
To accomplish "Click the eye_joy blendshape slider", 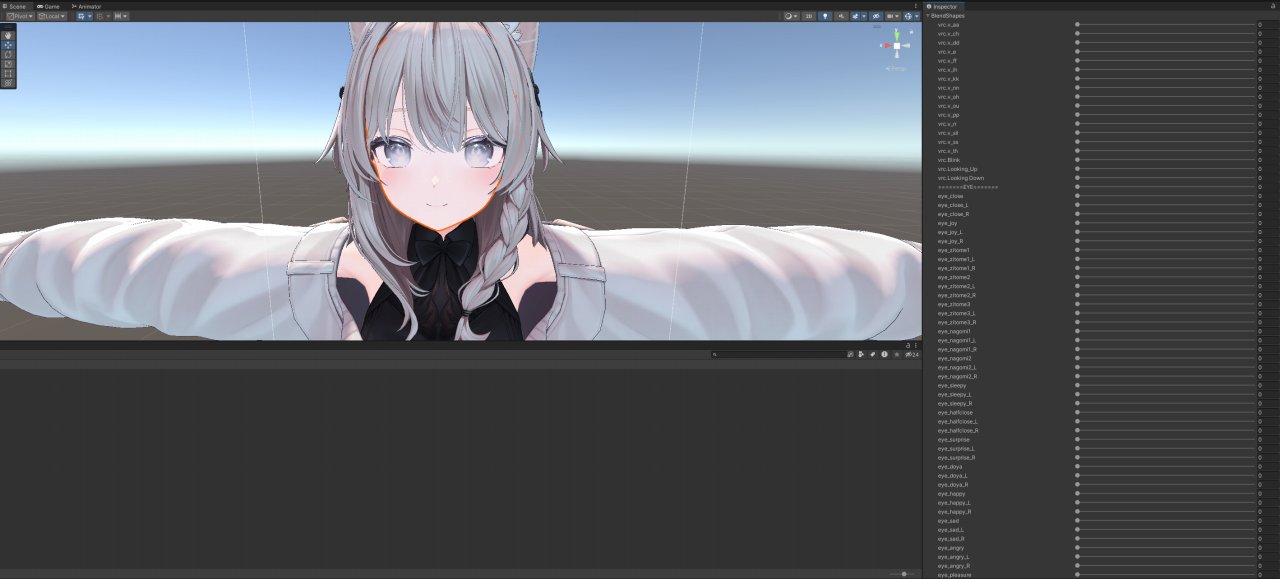I will click(1165, 223).
